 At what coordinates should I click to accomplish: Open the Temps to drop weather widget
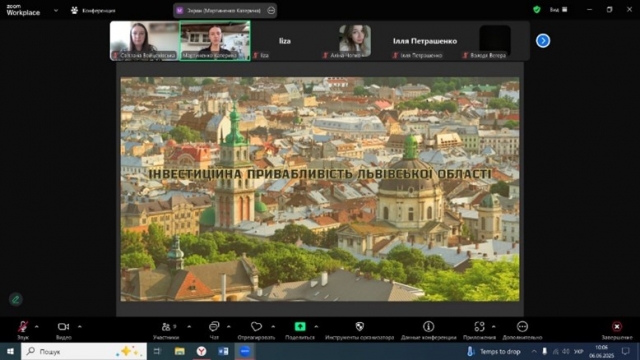click(494, 351)
